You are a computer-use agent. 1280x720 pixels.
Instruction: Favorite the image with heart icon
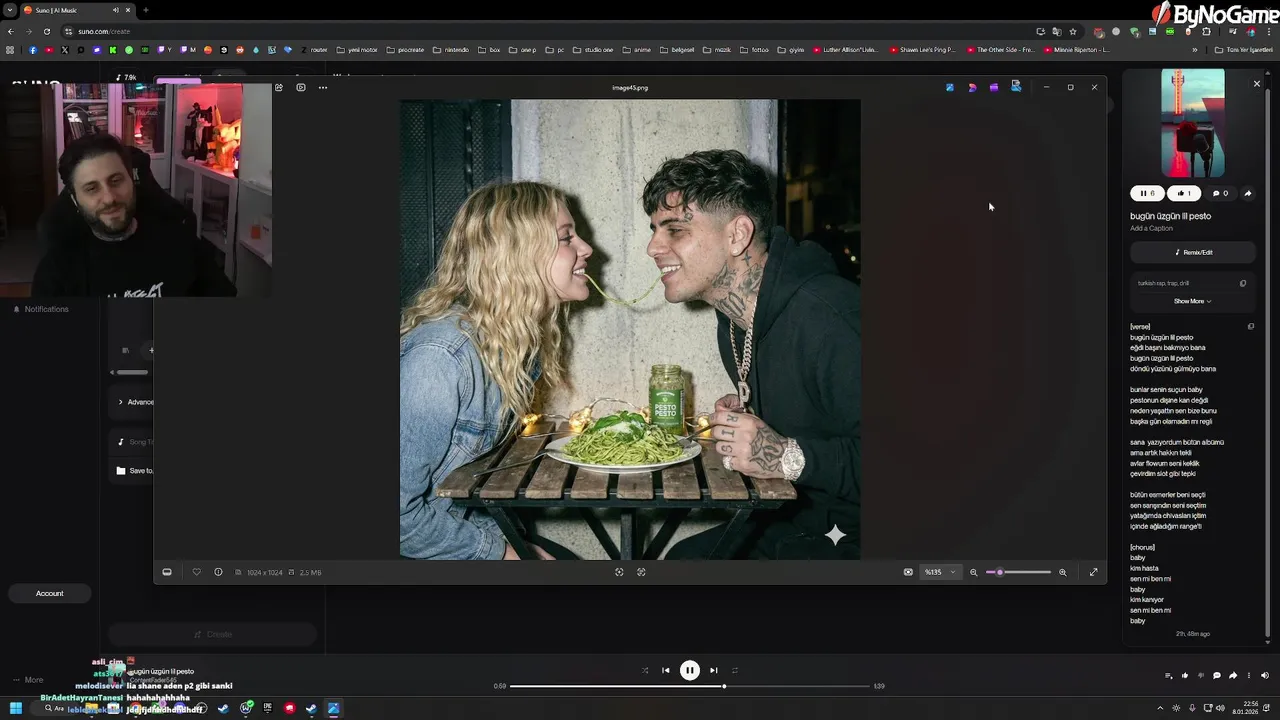(196, 572)
